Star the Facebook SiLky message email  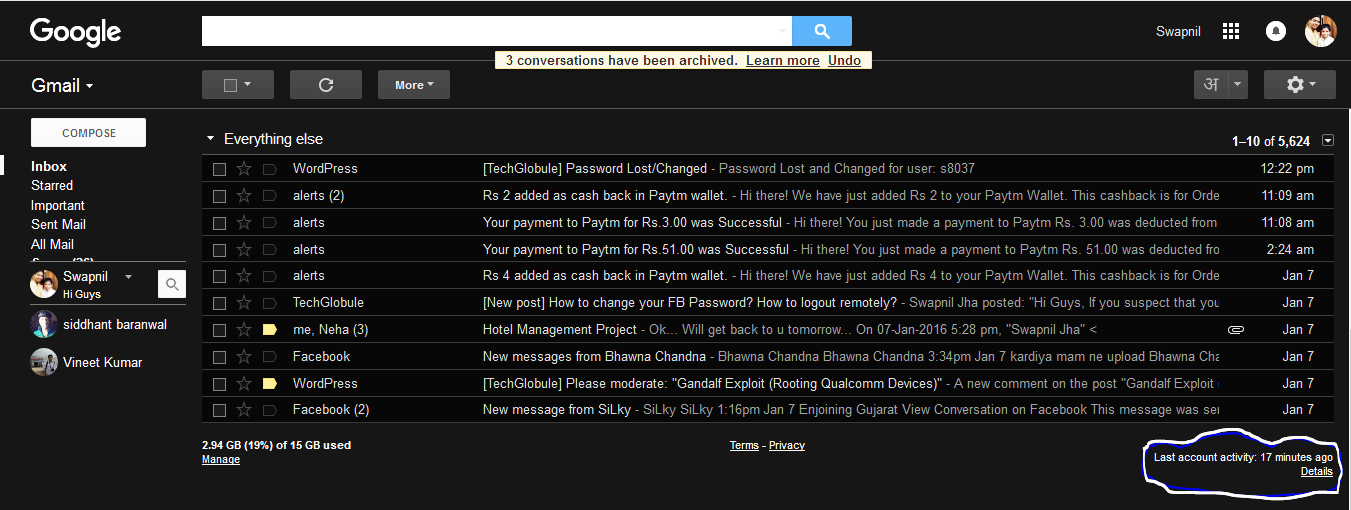point(244,410)
